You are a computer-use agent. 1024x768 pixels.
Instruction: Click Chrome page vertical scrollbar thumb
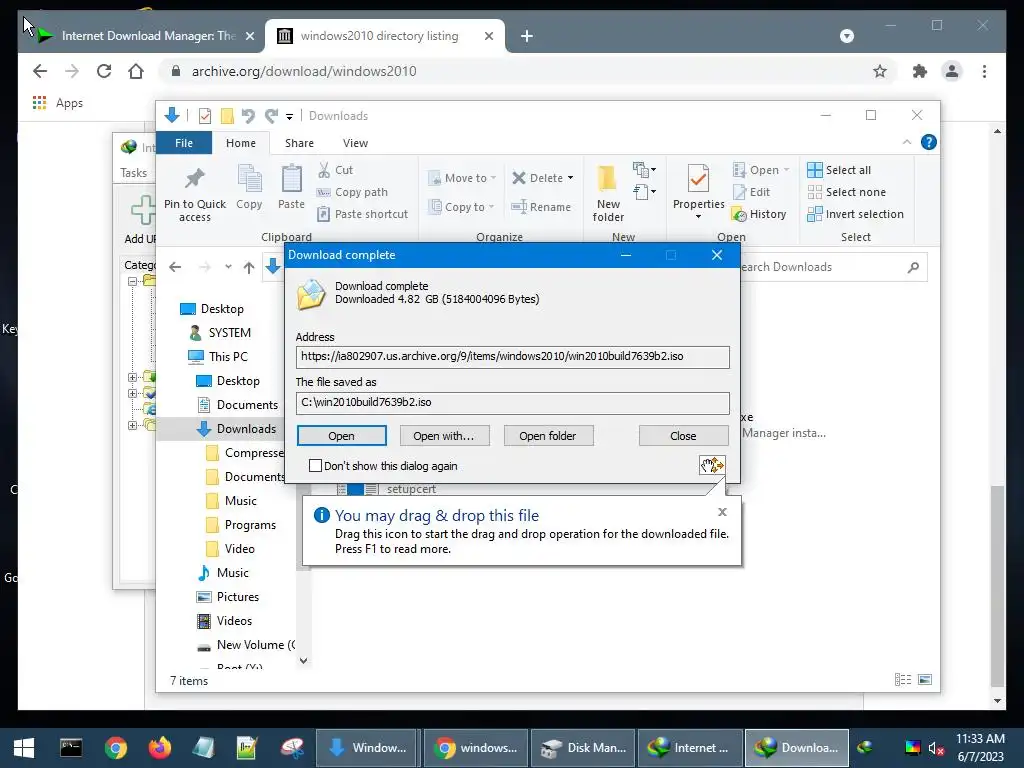[x=997, y=586]
